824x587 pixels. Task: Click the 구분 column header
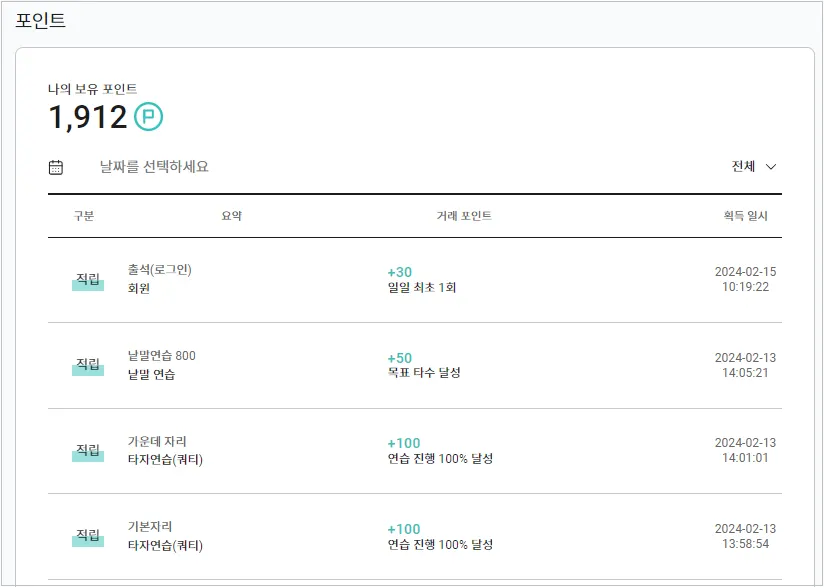[84, 216]
